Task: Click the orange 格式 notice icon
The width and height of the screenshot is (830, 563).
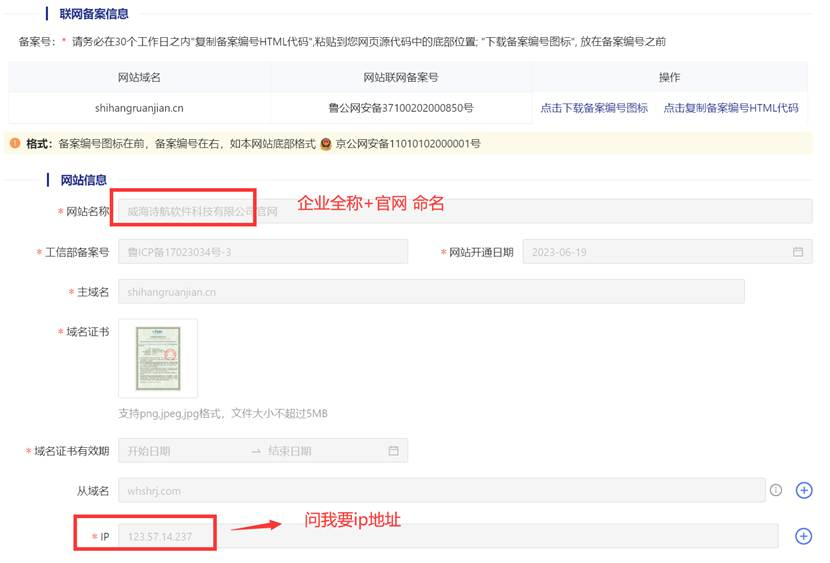Action: [15, 143]
